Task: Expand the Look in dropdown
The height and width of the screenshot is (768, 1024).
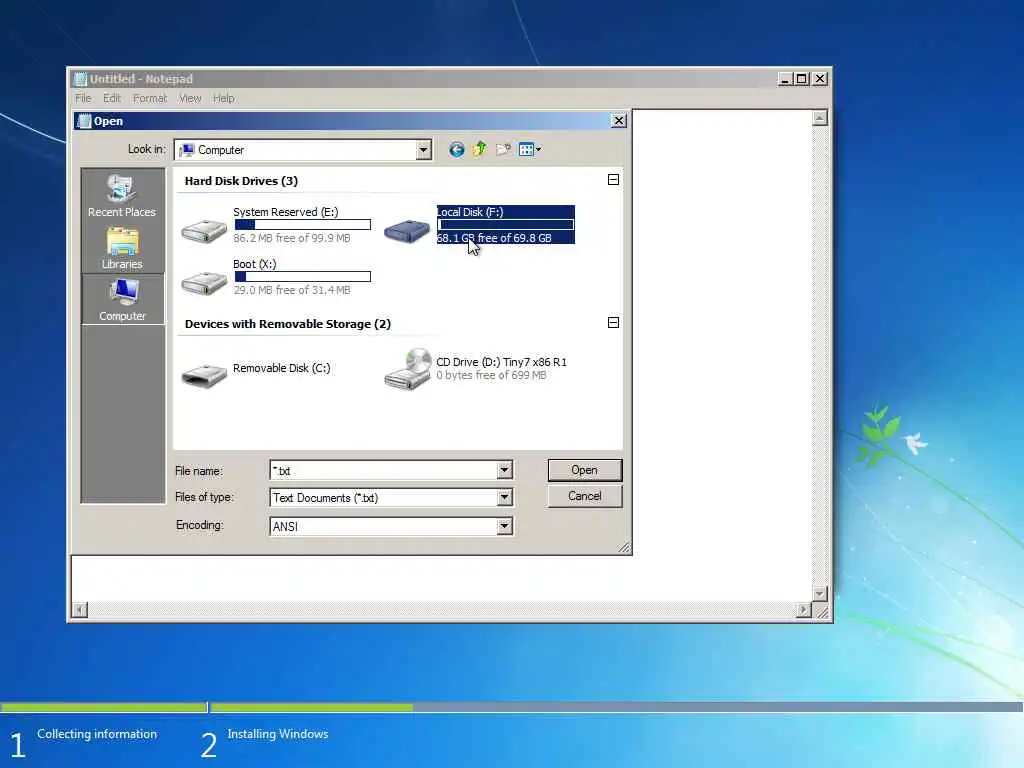Action: pyautogui.click(x=423, y=150)
